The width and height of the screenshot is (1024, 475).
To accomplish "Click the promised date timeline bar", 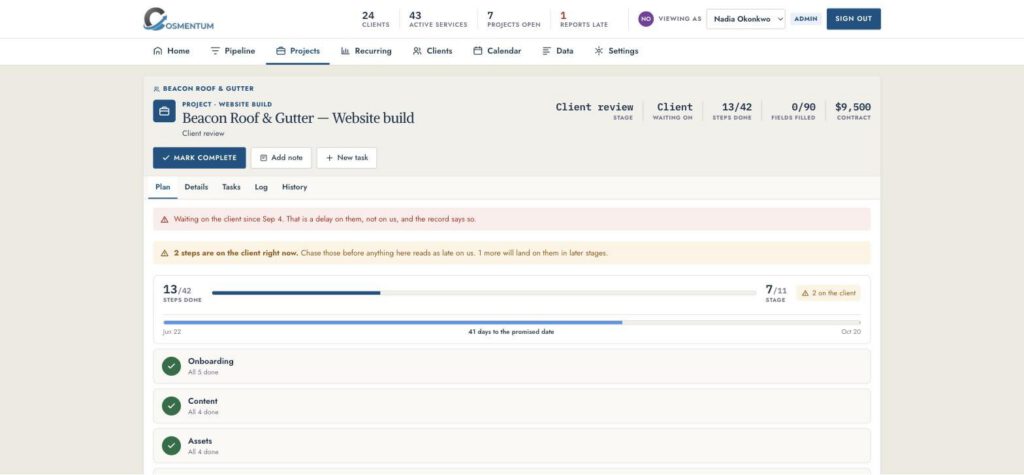I will (511, 322).
